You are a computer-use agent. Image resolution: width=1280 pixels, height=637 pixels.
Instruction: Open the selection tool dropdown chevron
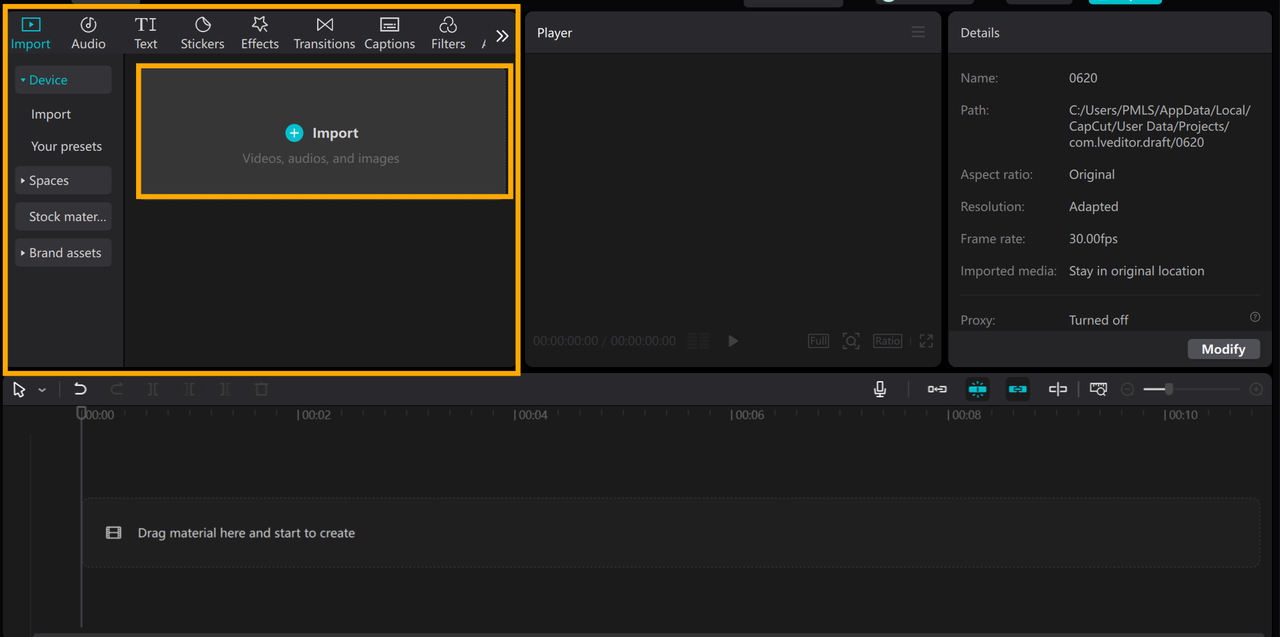(41, 389)
